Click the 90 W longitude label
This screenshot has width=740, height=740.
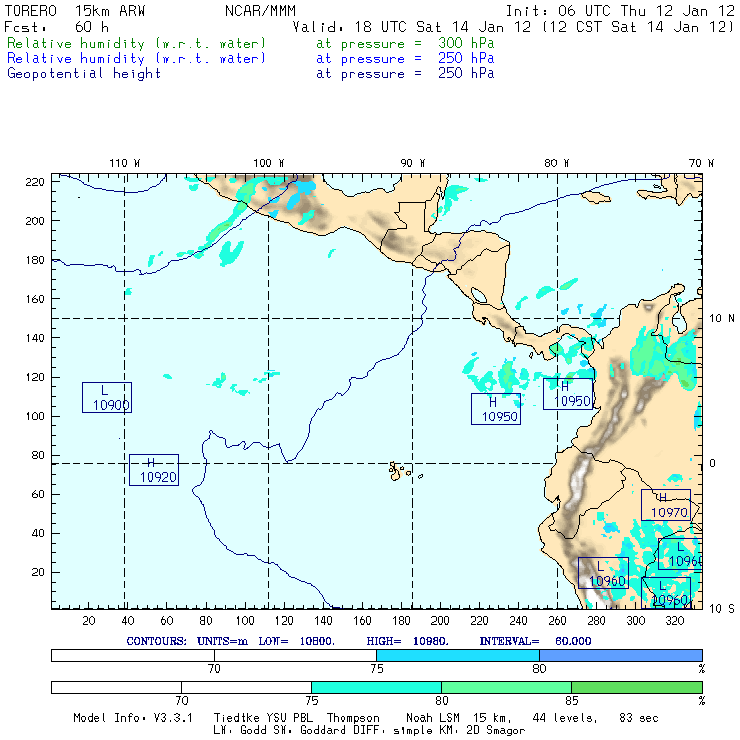(x=412, y=163)
